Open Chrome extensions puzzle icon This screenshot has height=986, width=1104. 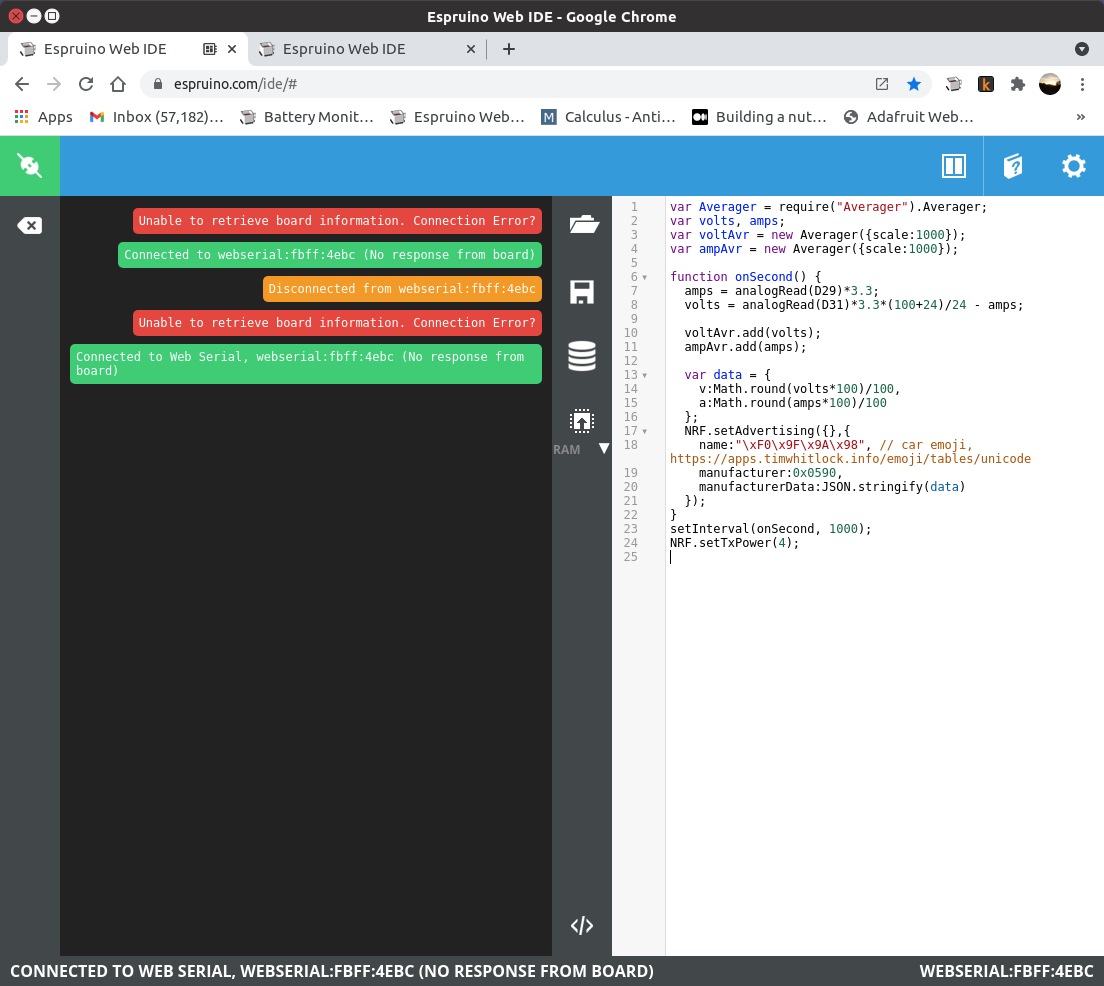(1017, 85)
